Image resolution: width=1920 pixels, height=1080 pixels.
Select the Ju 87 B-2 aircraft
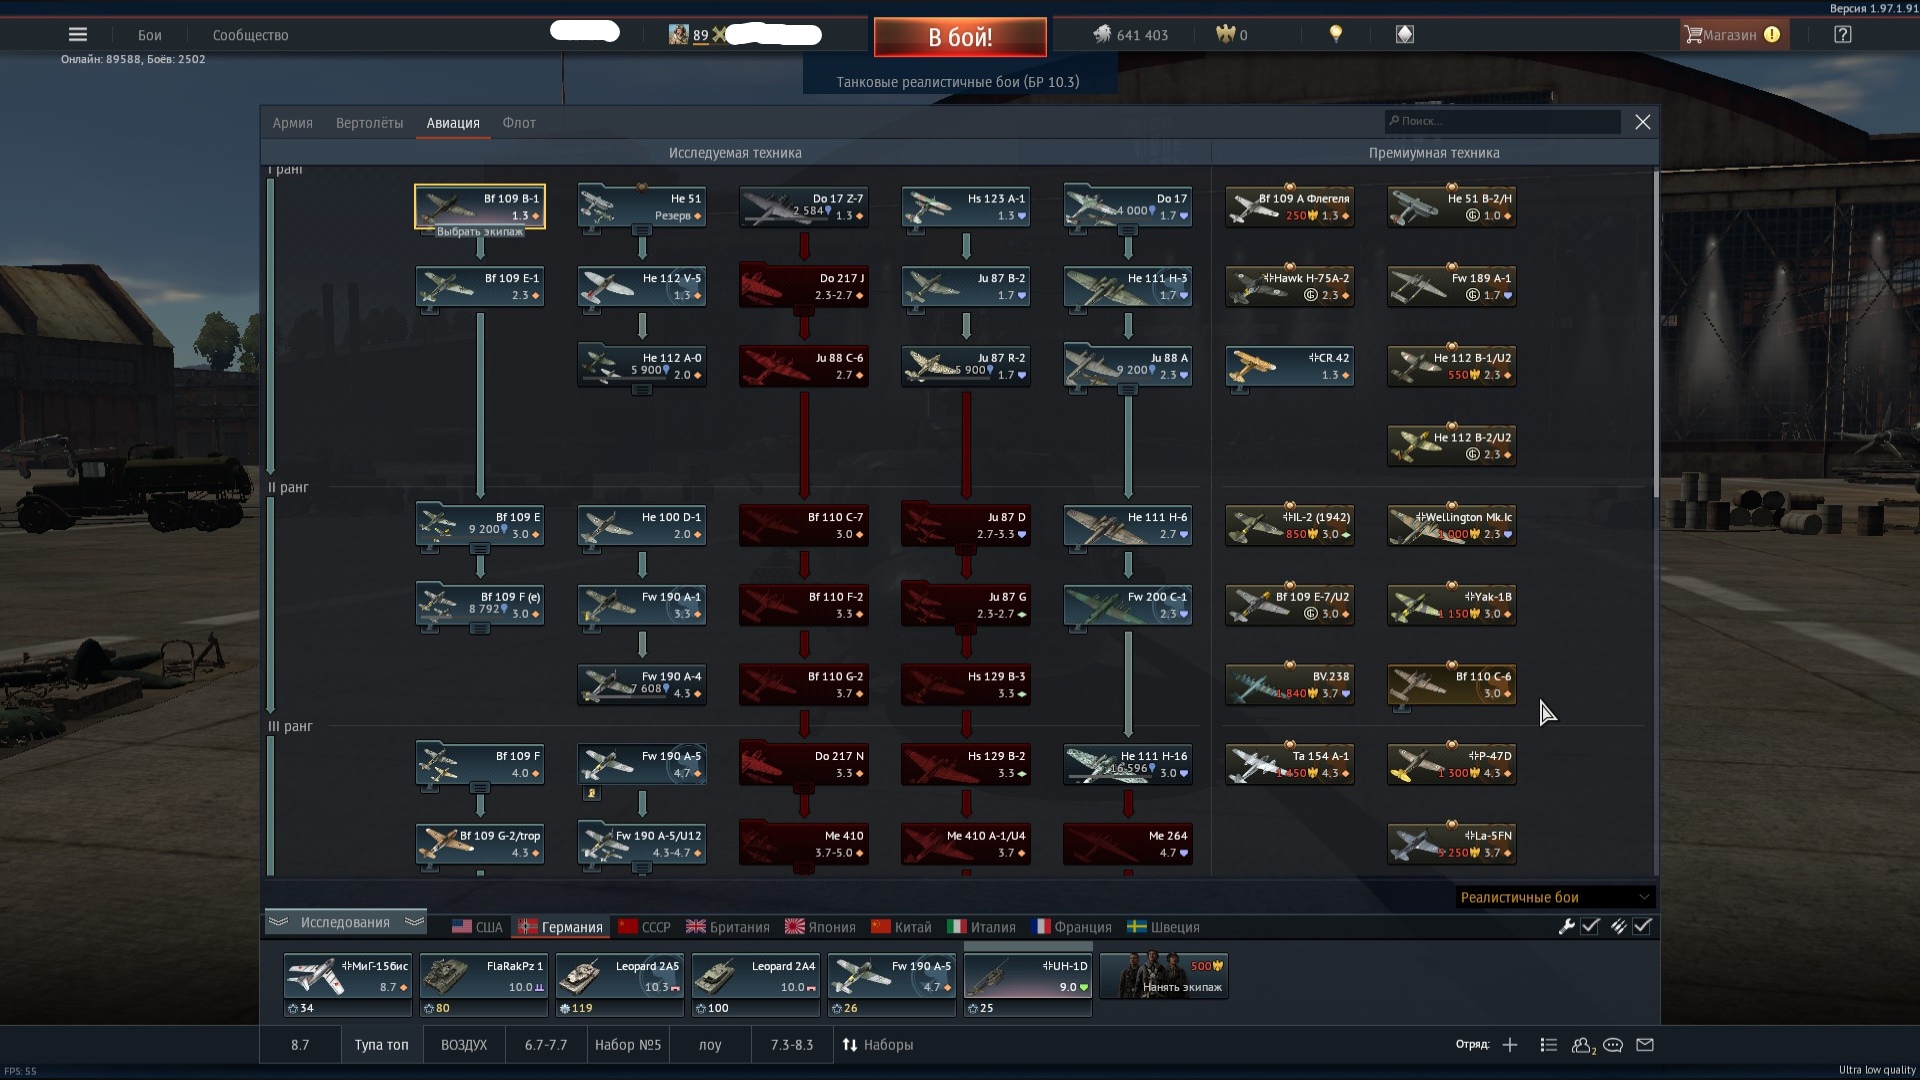[x=966, y=286]
